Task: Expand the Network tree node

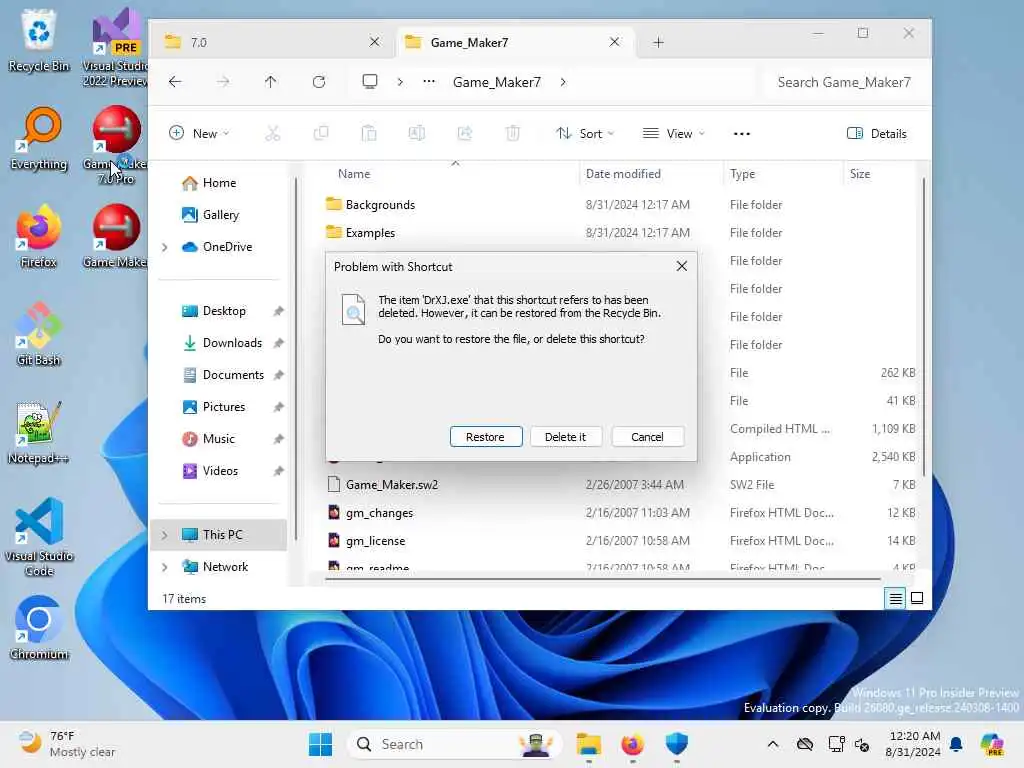Action: pos(165,567)
